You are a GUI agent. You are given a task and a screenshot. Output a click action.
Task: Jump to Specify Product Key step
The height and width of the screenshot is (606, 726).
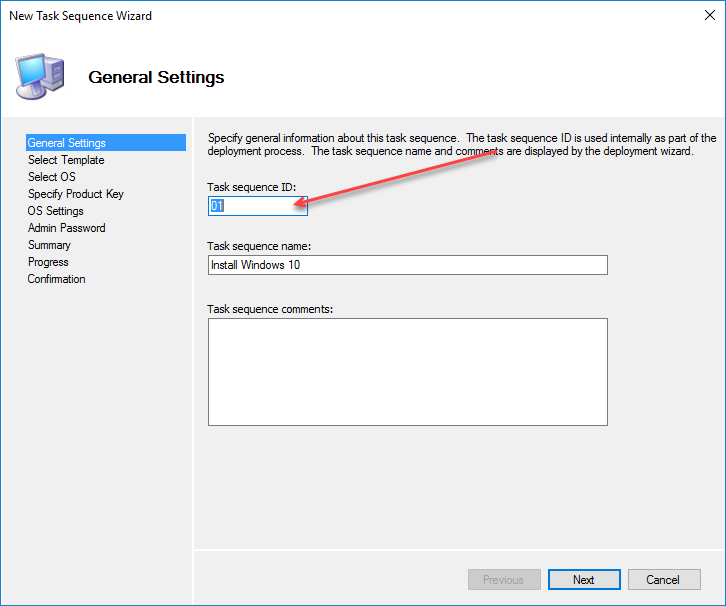pos(76,194)
